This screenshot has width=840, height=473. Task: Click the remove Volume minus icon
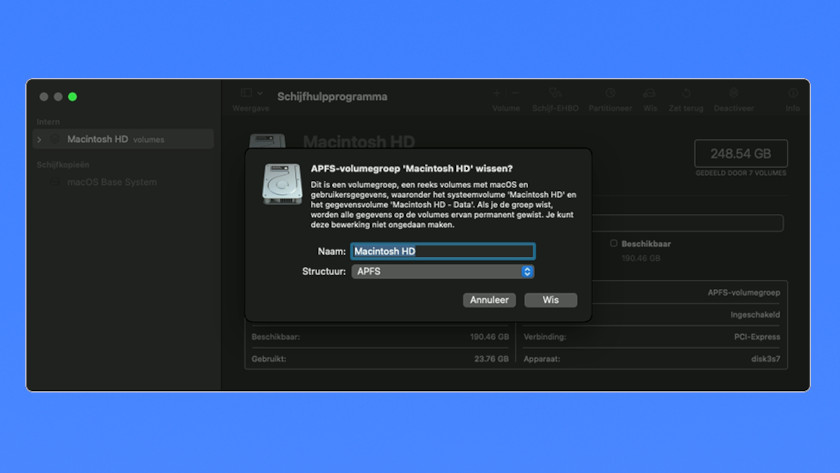click(515, 93)
